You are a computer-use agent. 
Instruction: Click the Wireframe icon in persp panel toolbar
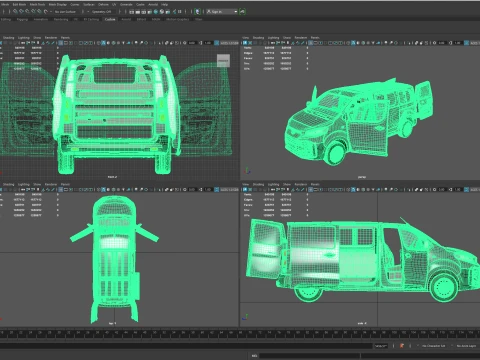(348, 43)
